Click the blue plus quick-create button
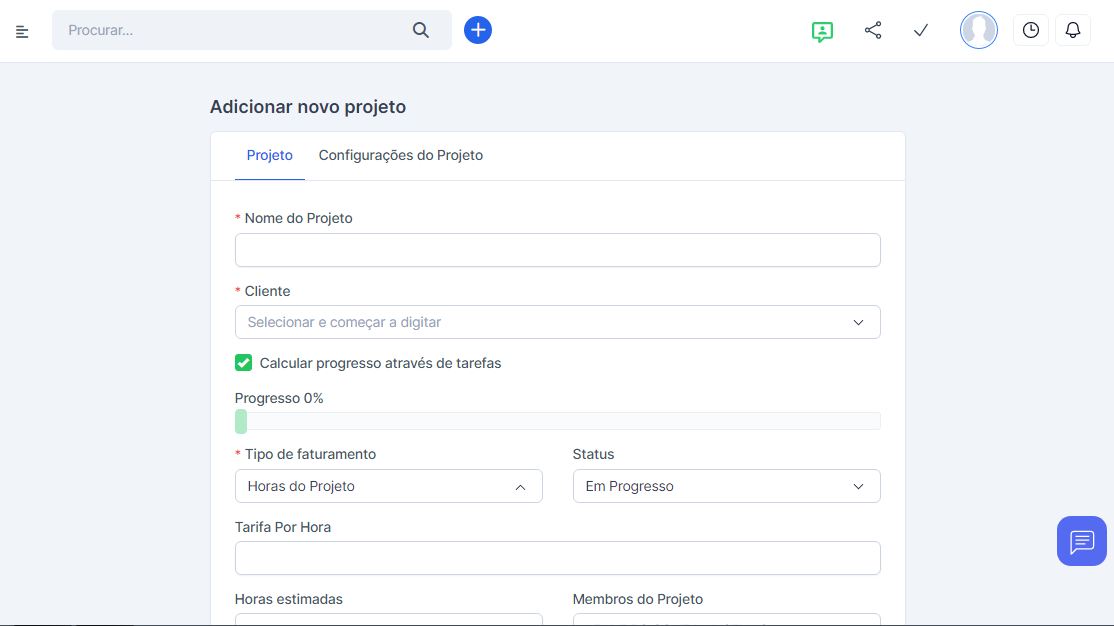1114x626 pixels. (478, 30)
